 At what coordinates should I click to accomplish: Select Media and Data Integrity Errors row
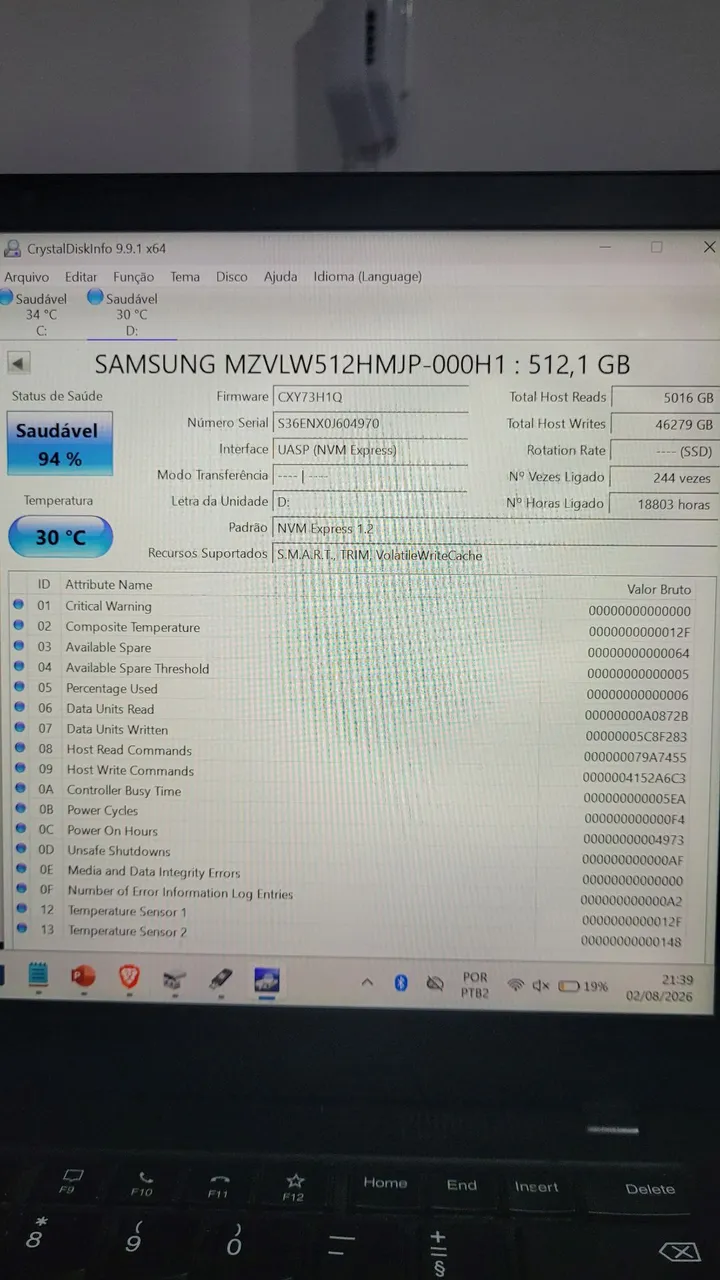[x=362, y=873]
